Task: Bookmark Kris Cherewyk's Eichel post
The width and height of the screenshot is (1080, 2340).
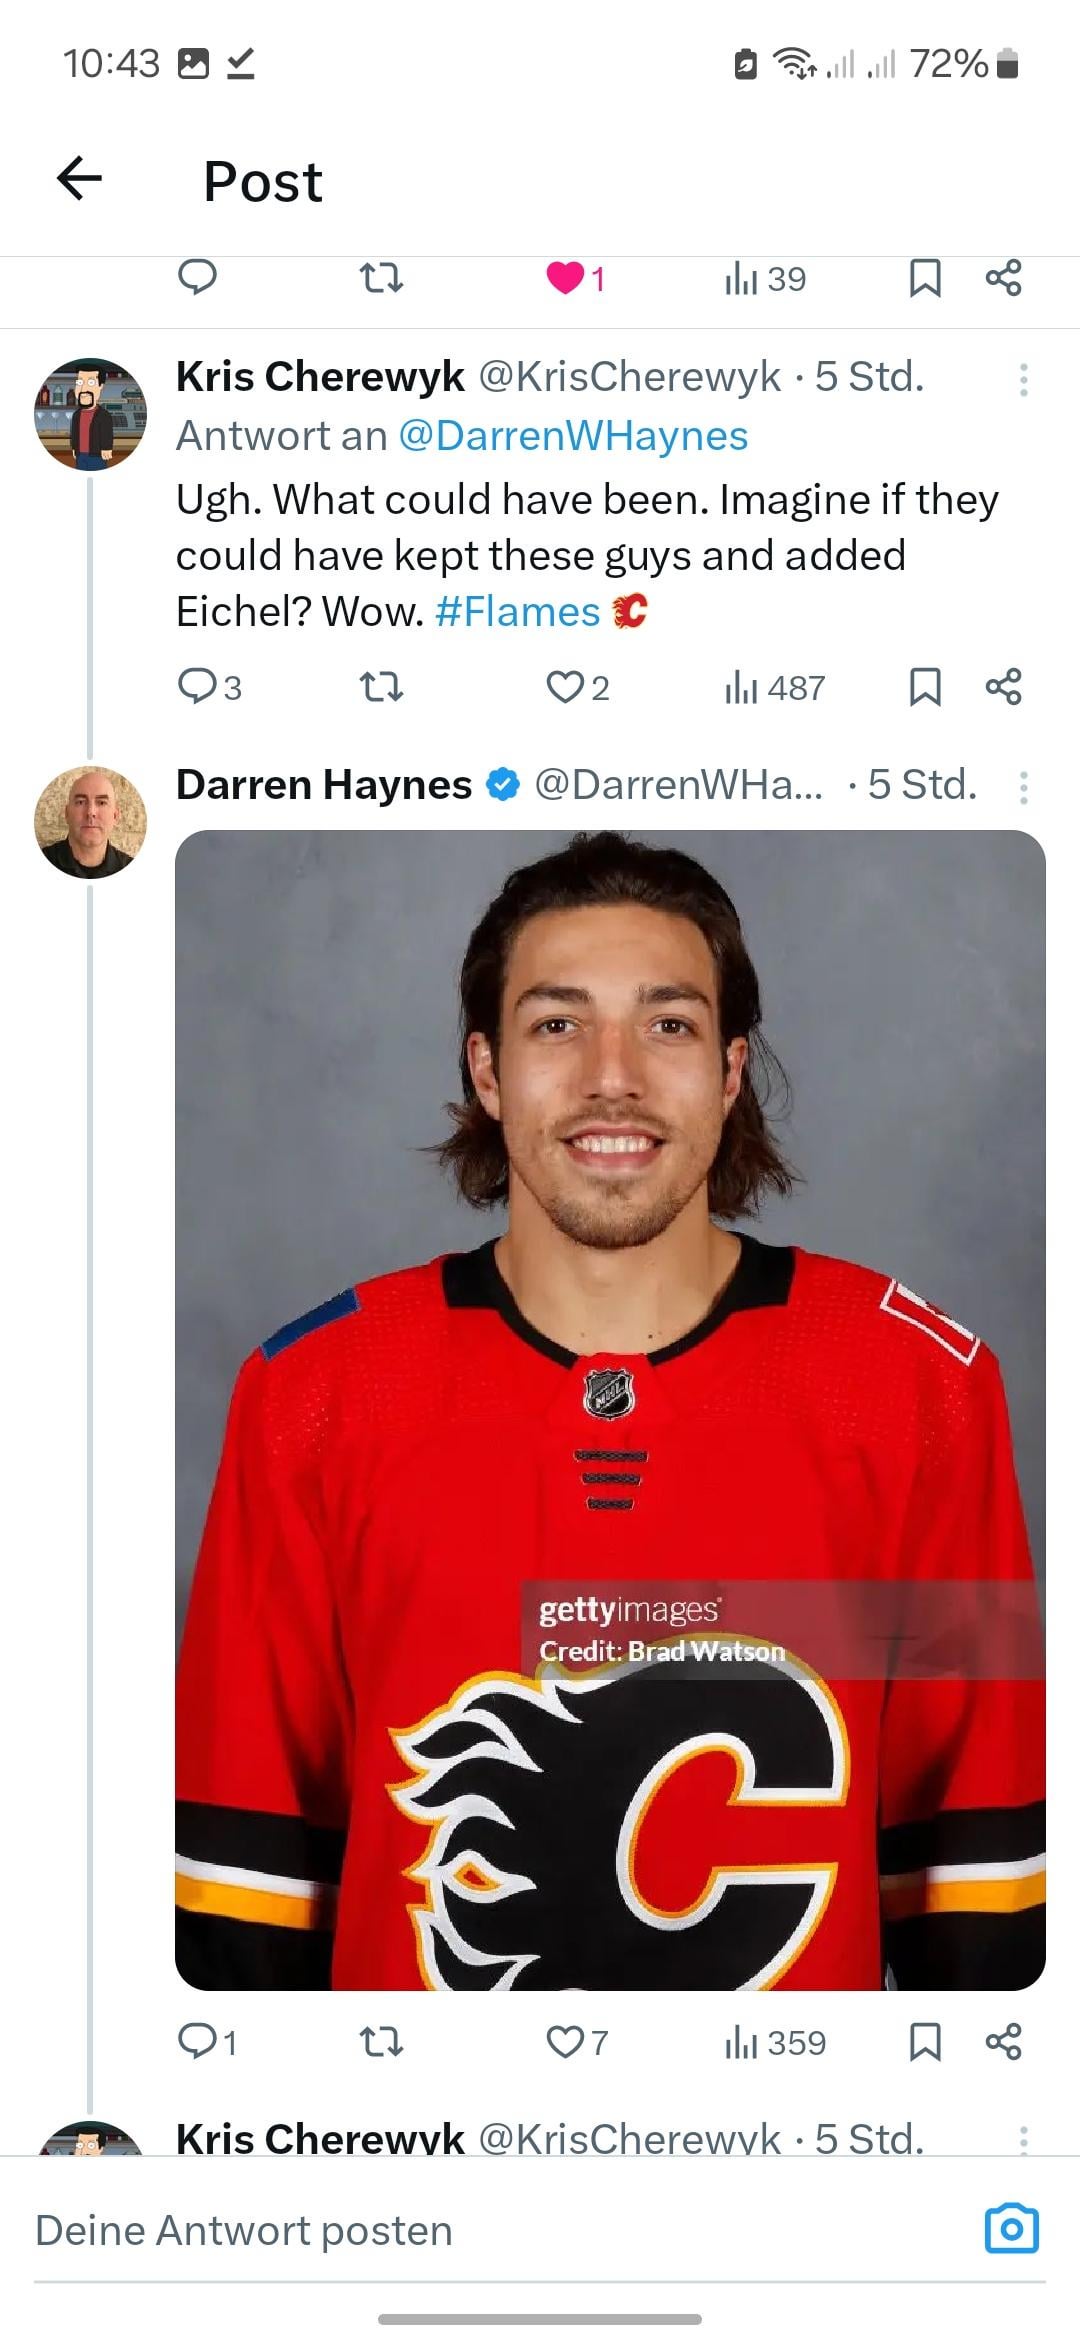Action: (924, 687)
